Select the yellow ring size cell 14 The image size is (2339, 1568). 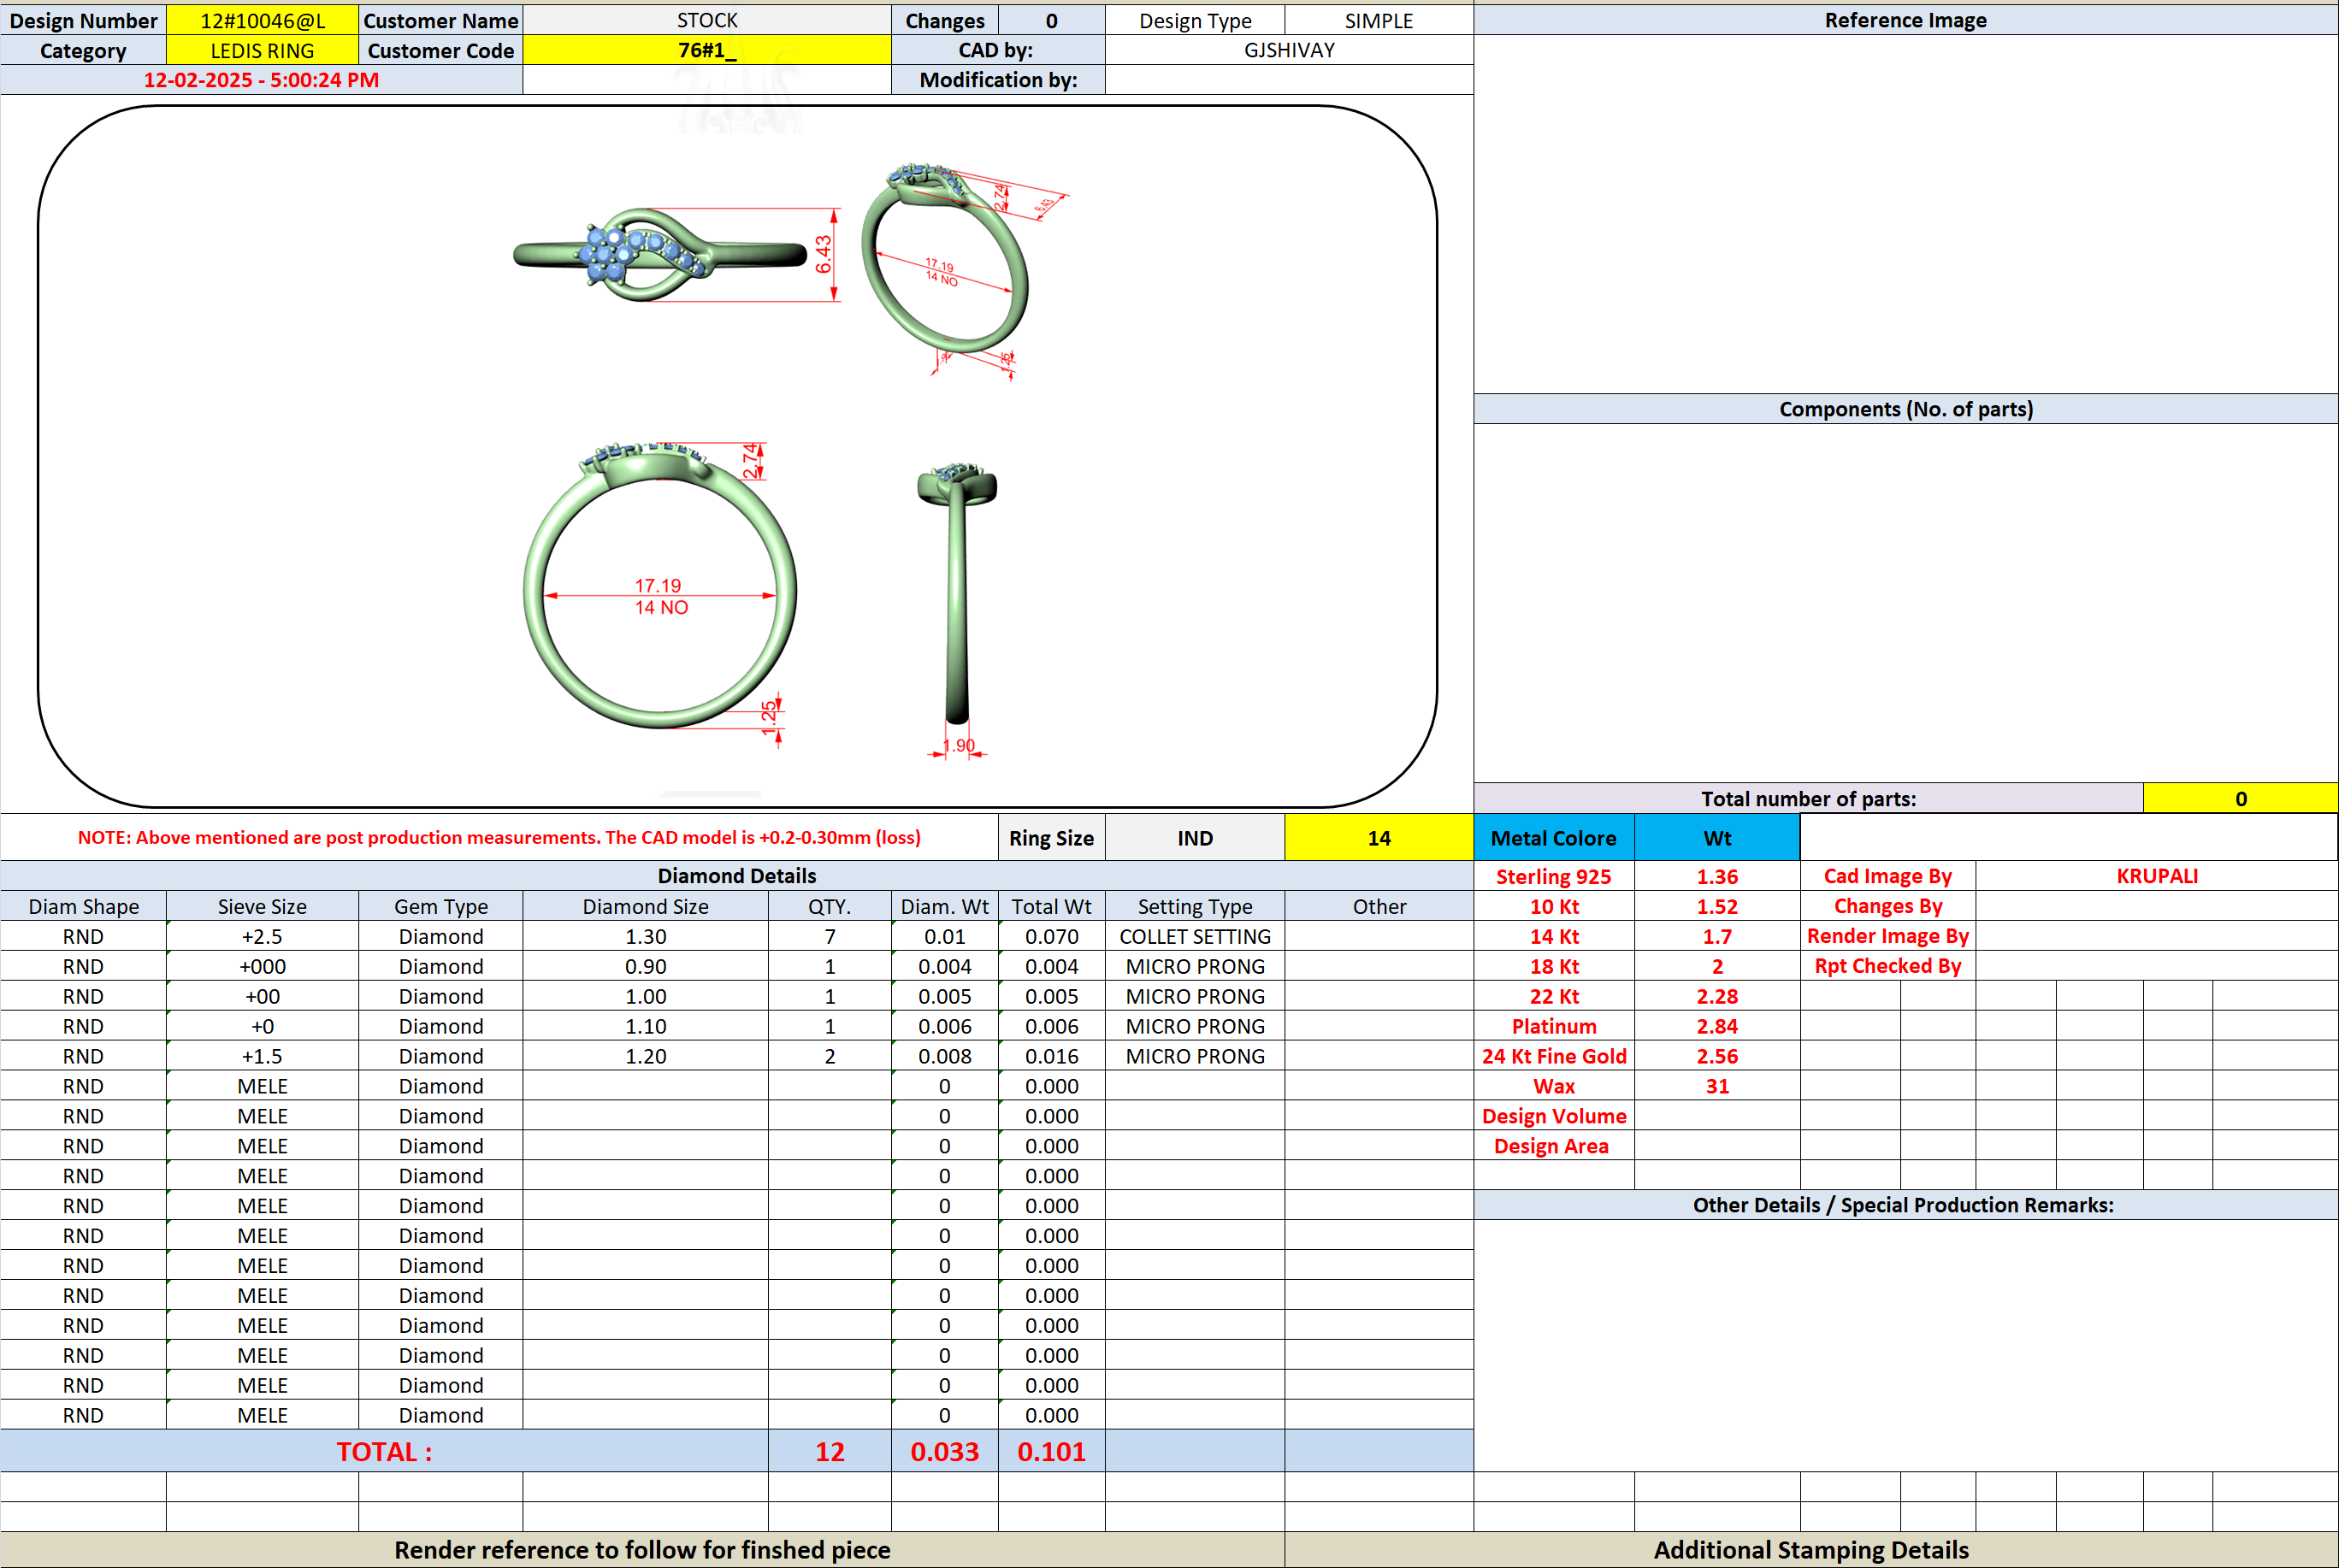click(1378, 838)
